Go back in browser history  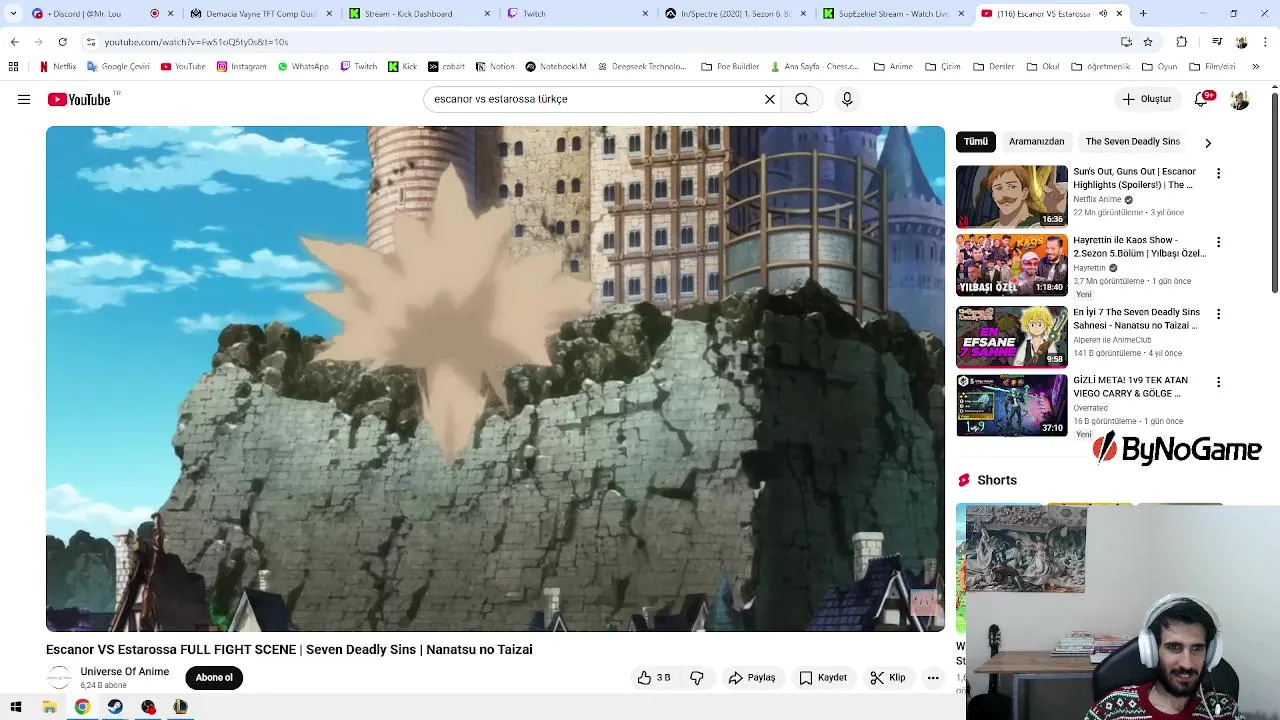14,42
